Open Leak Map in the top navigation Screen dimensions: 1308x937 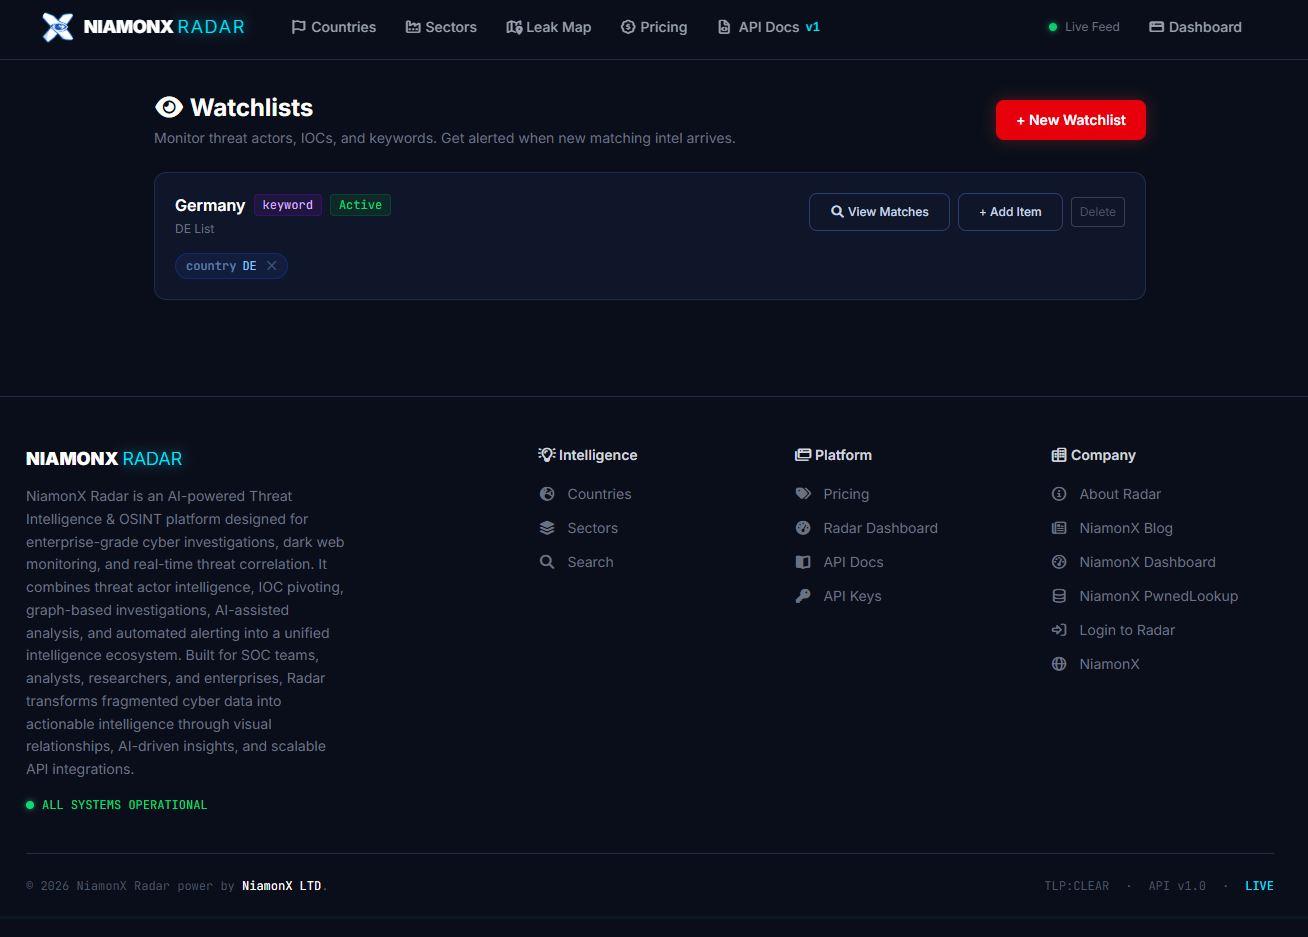[549, 27]
